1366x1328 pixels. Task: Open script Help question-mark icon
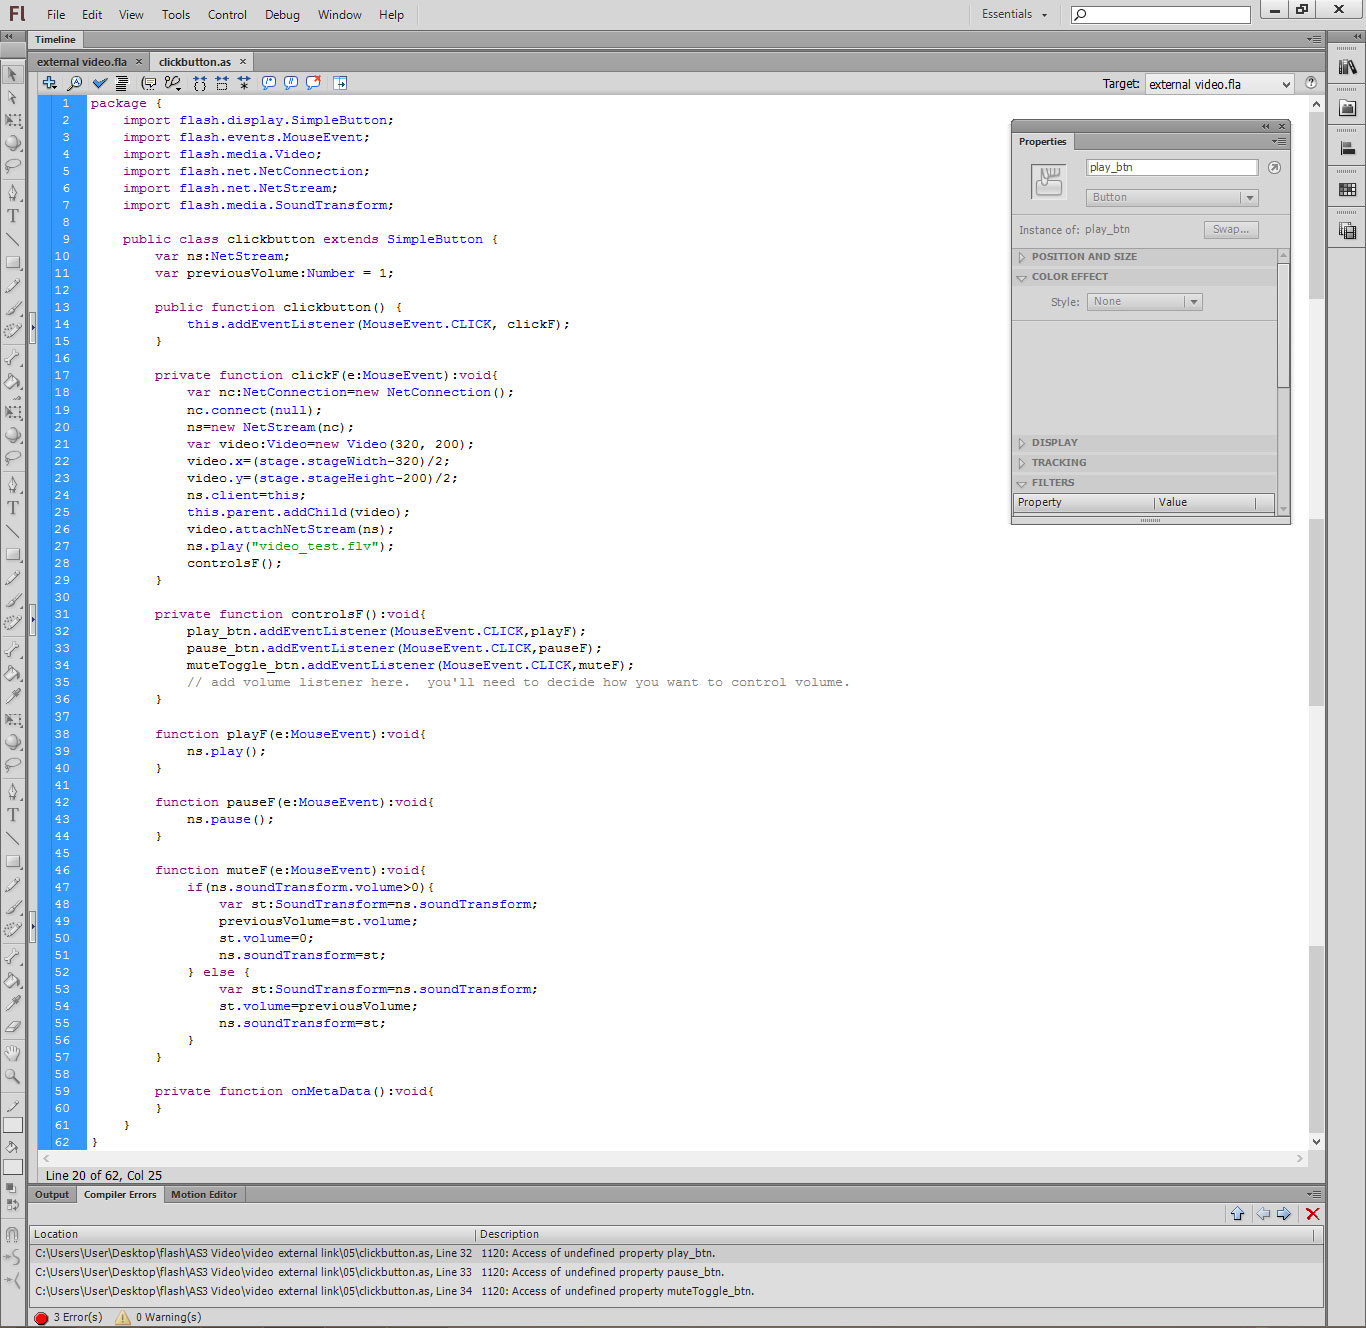[1311, 83]
